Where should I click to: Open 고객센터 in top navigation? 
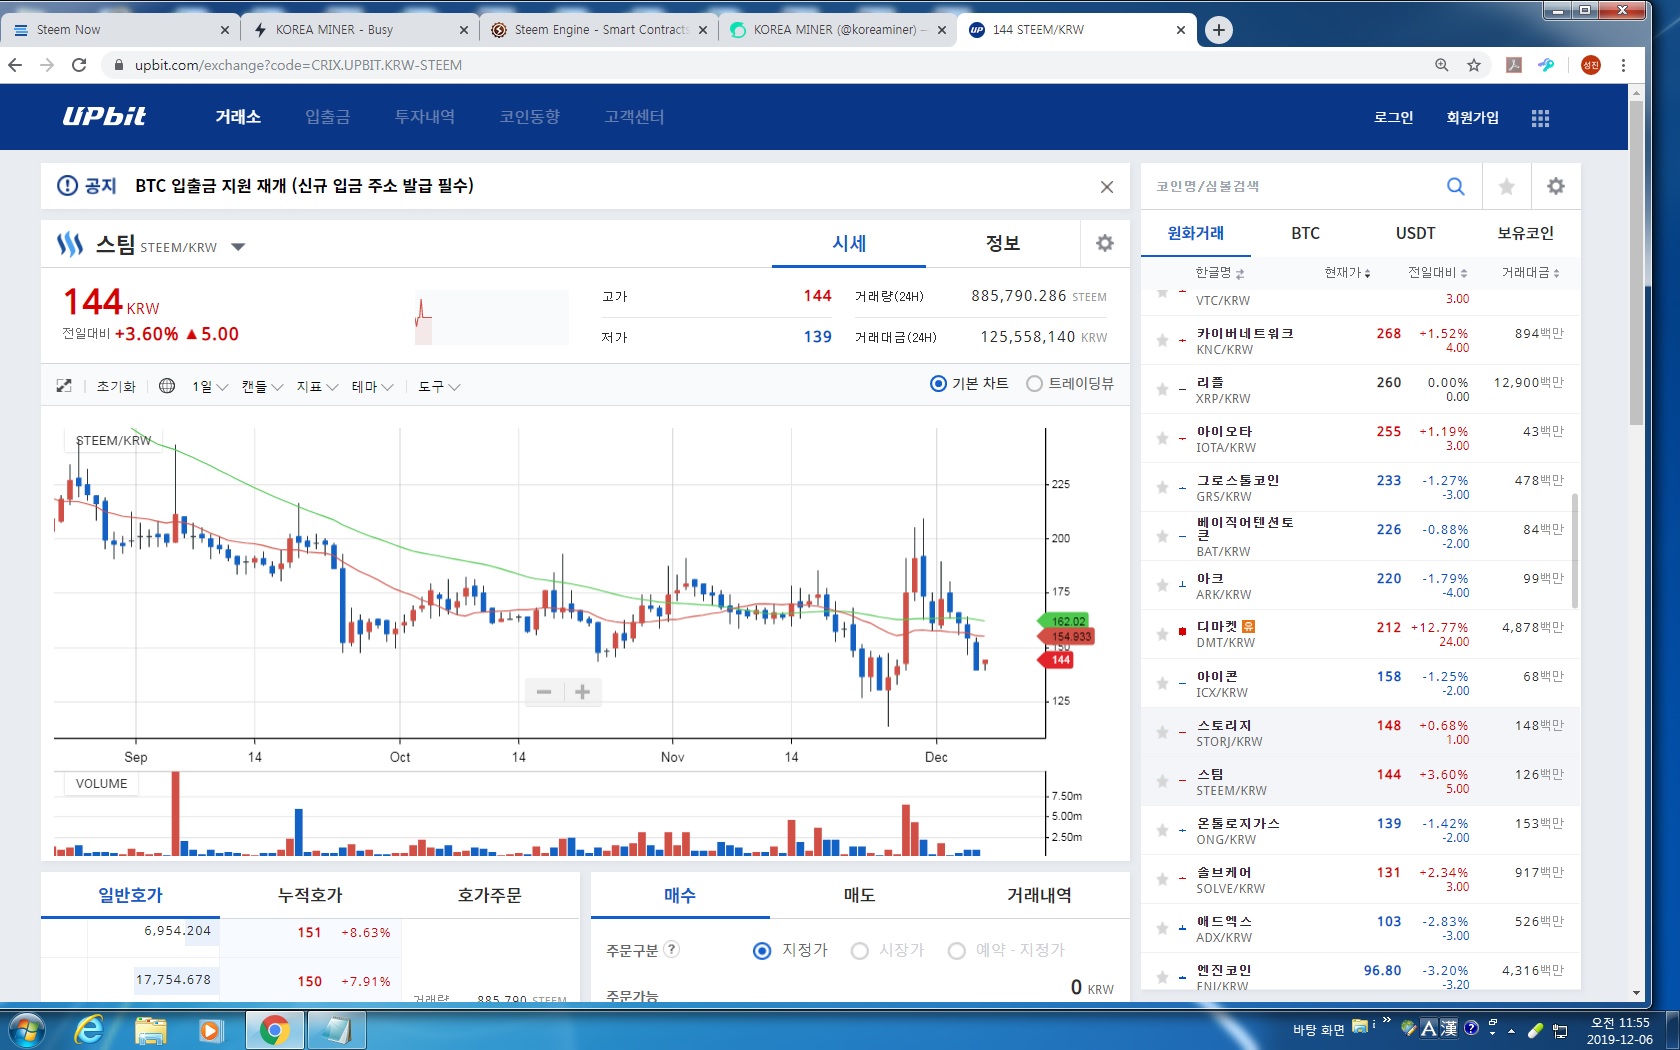634,116
